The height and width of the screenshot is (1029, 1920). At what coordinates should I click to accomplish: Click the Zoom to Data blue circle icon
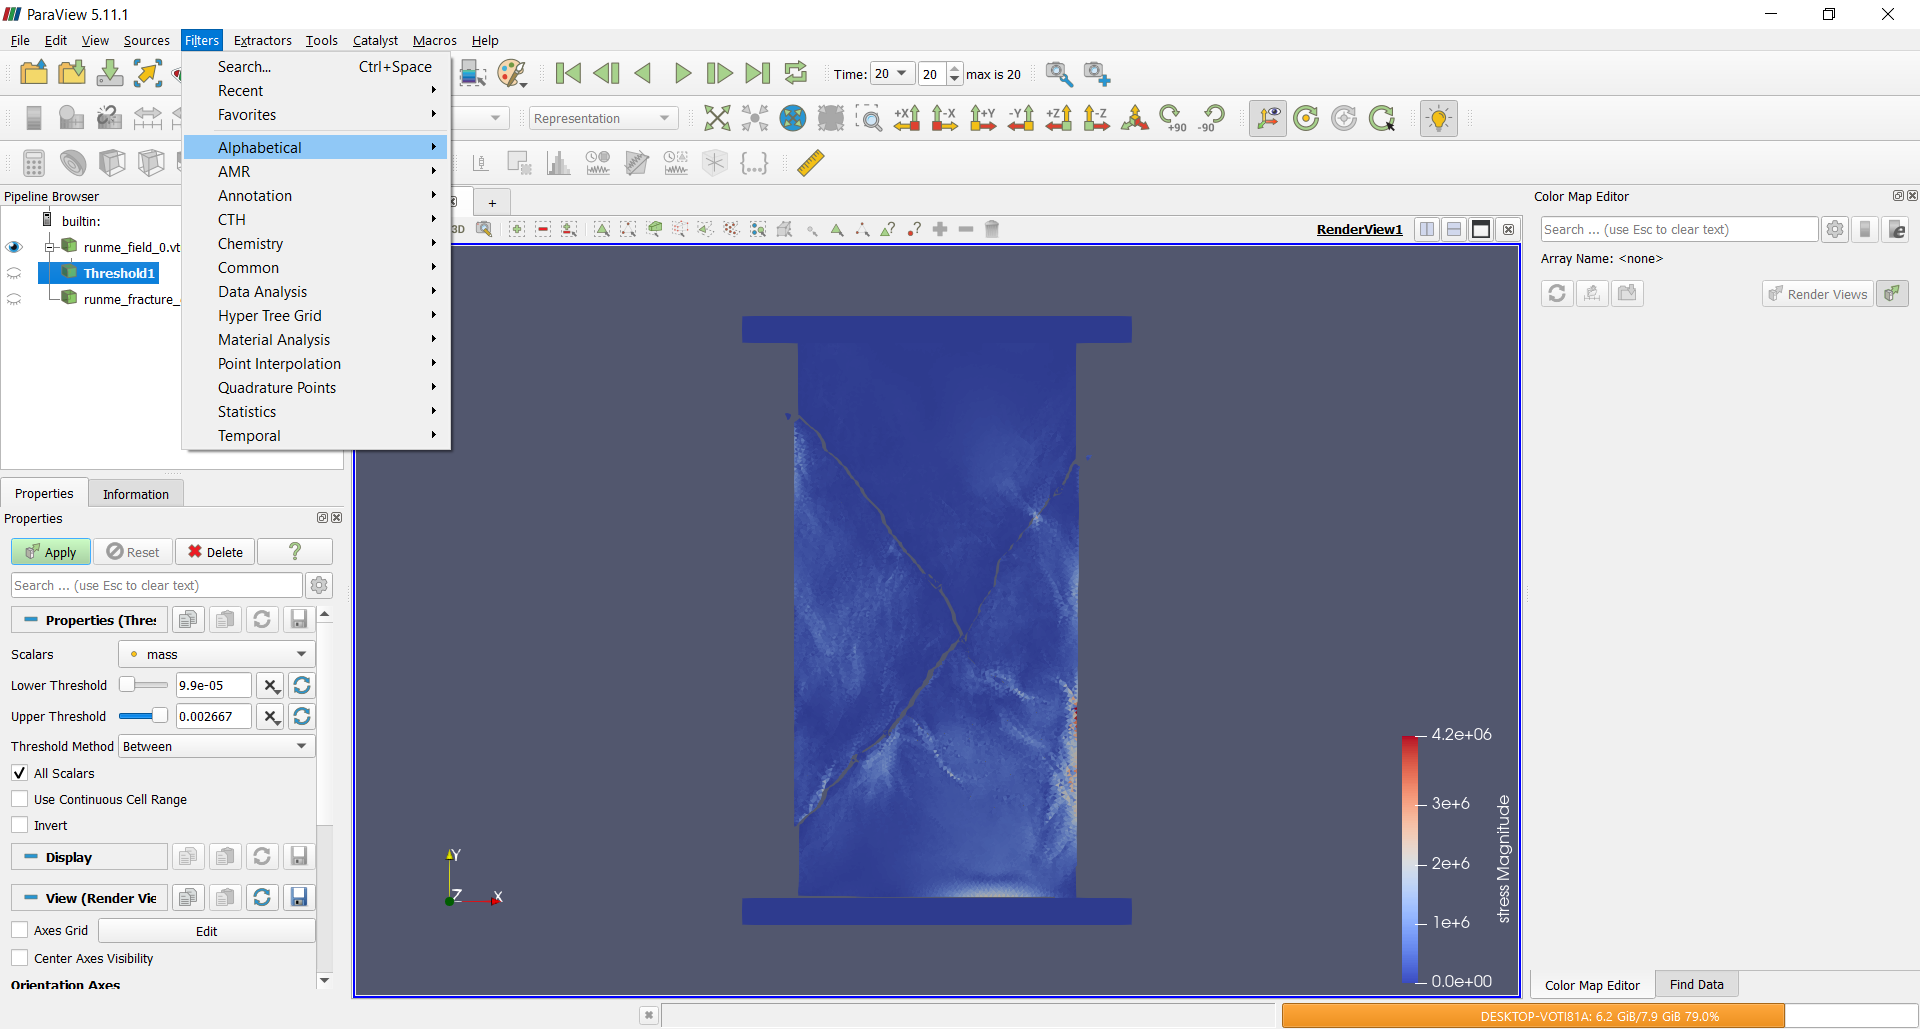point(793,118)
